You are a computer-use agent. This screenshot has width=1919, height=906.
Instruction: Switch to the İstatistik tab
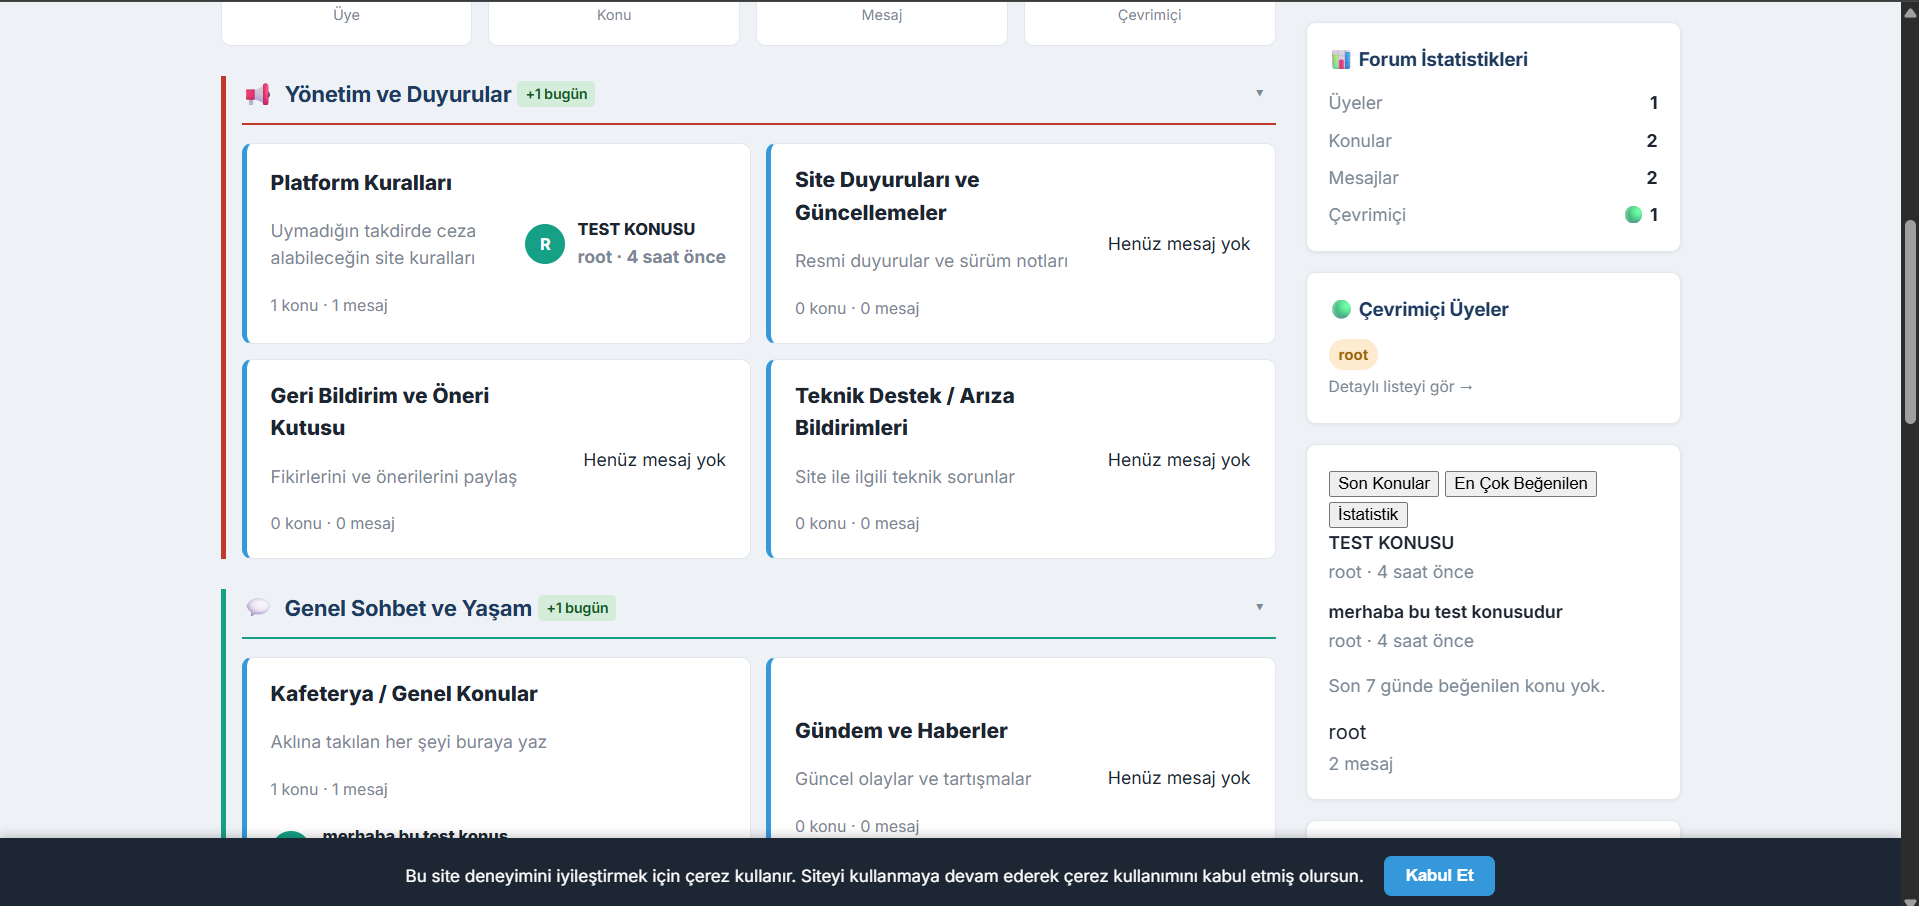pyautogui.click(x=1367, y=515)
